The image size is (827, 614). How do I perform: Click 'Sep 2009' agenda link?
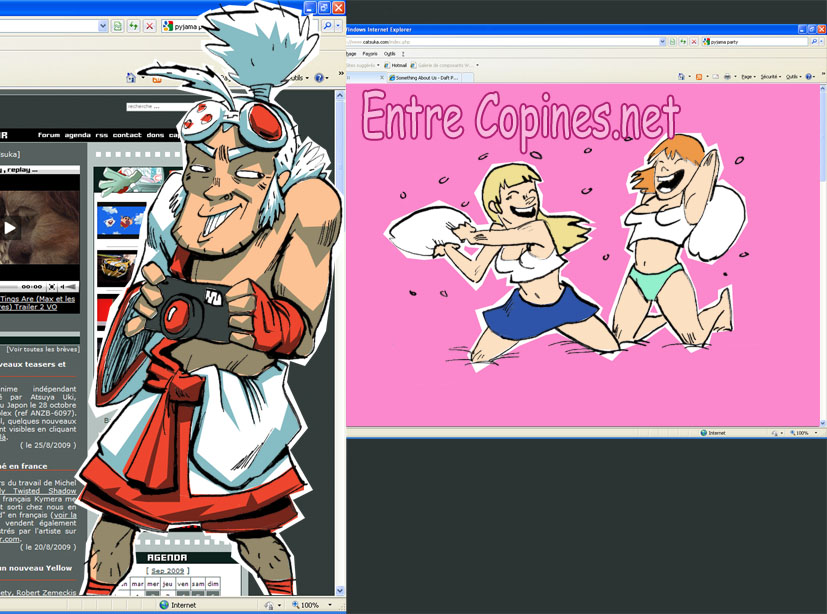coord(167,571)
